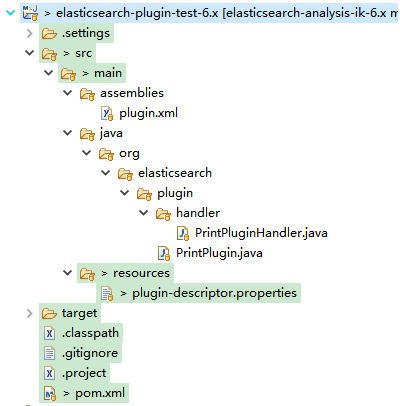400x406 pixels.
Task: Open plugin.xml in the tree
Action: coord(148,113)
